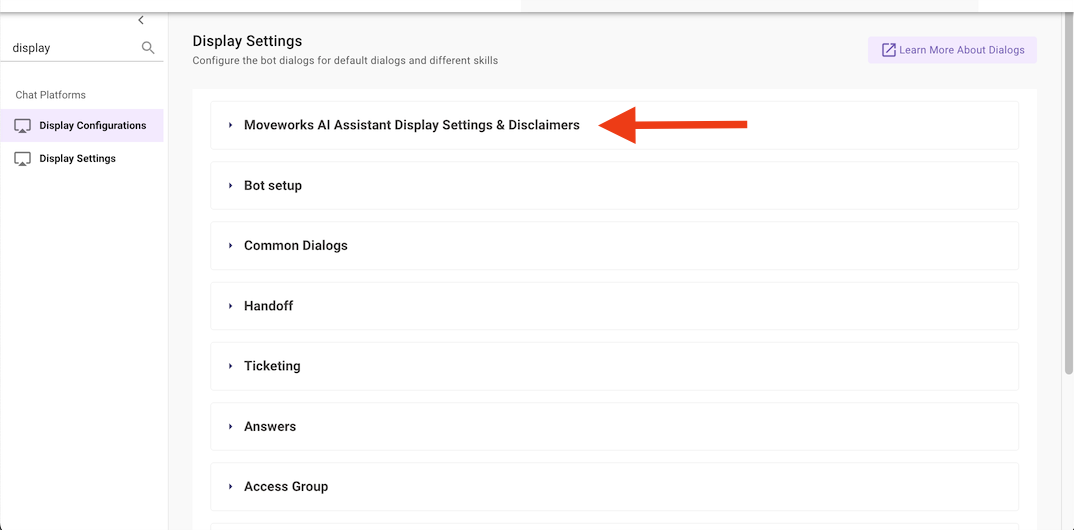Open Display Configurations in sidebar
This screenshot has height=530, width=1074.
[x=82, y=125]
